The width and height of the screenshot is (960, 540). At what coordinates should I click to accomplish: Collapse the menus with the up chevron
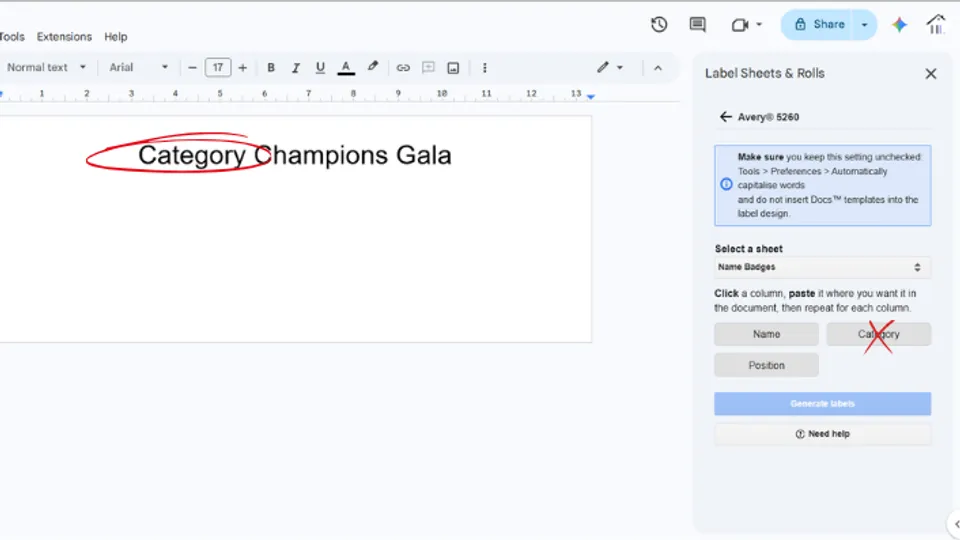click(x=658, y=68)
